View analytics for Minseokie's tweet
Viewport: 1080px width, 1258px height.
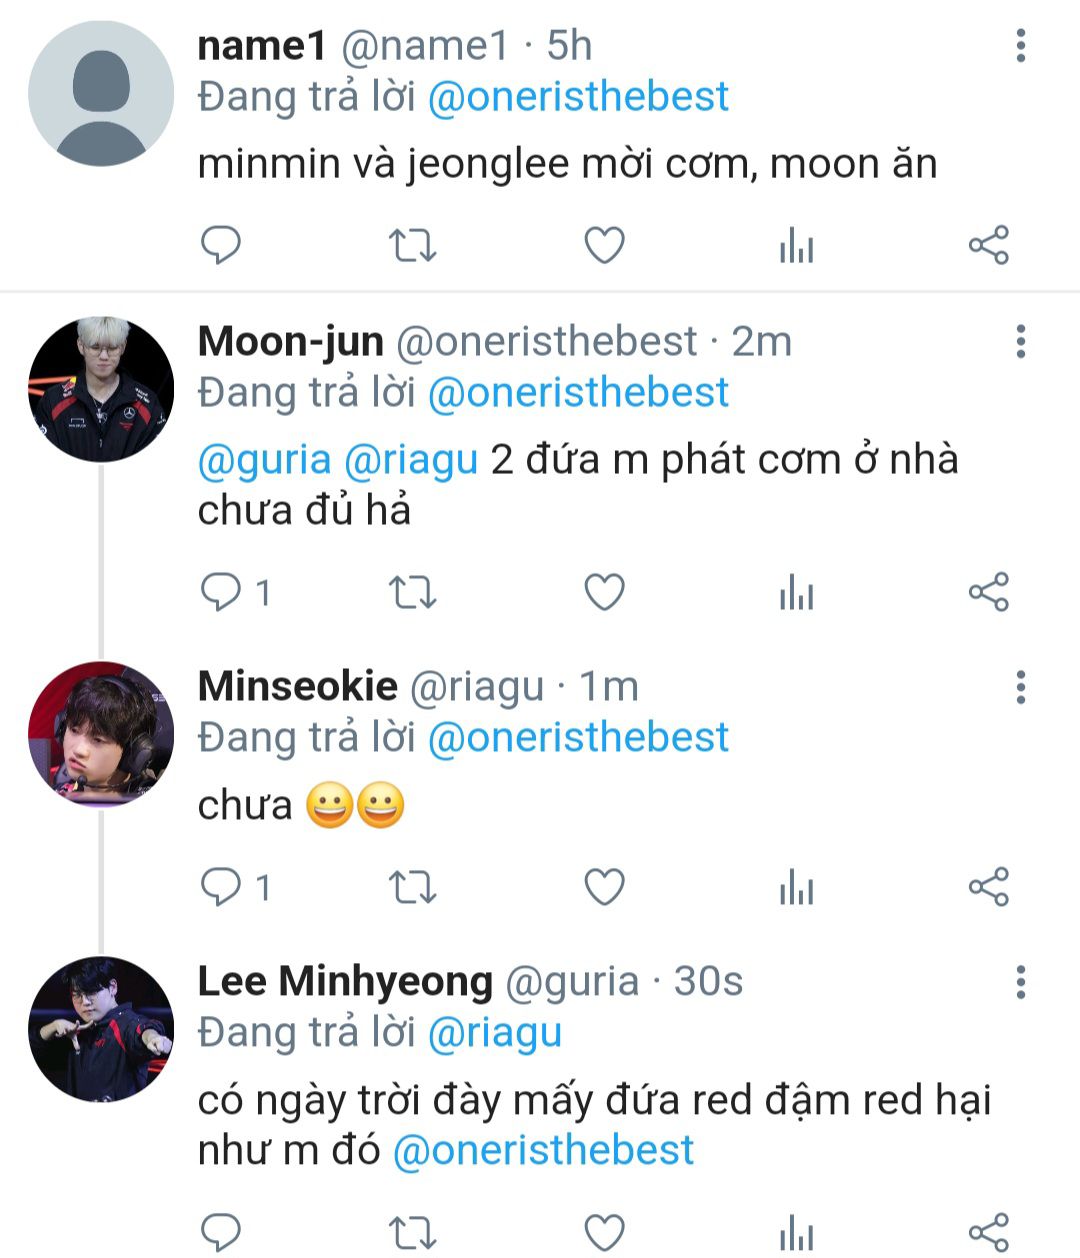pos(796,887)
